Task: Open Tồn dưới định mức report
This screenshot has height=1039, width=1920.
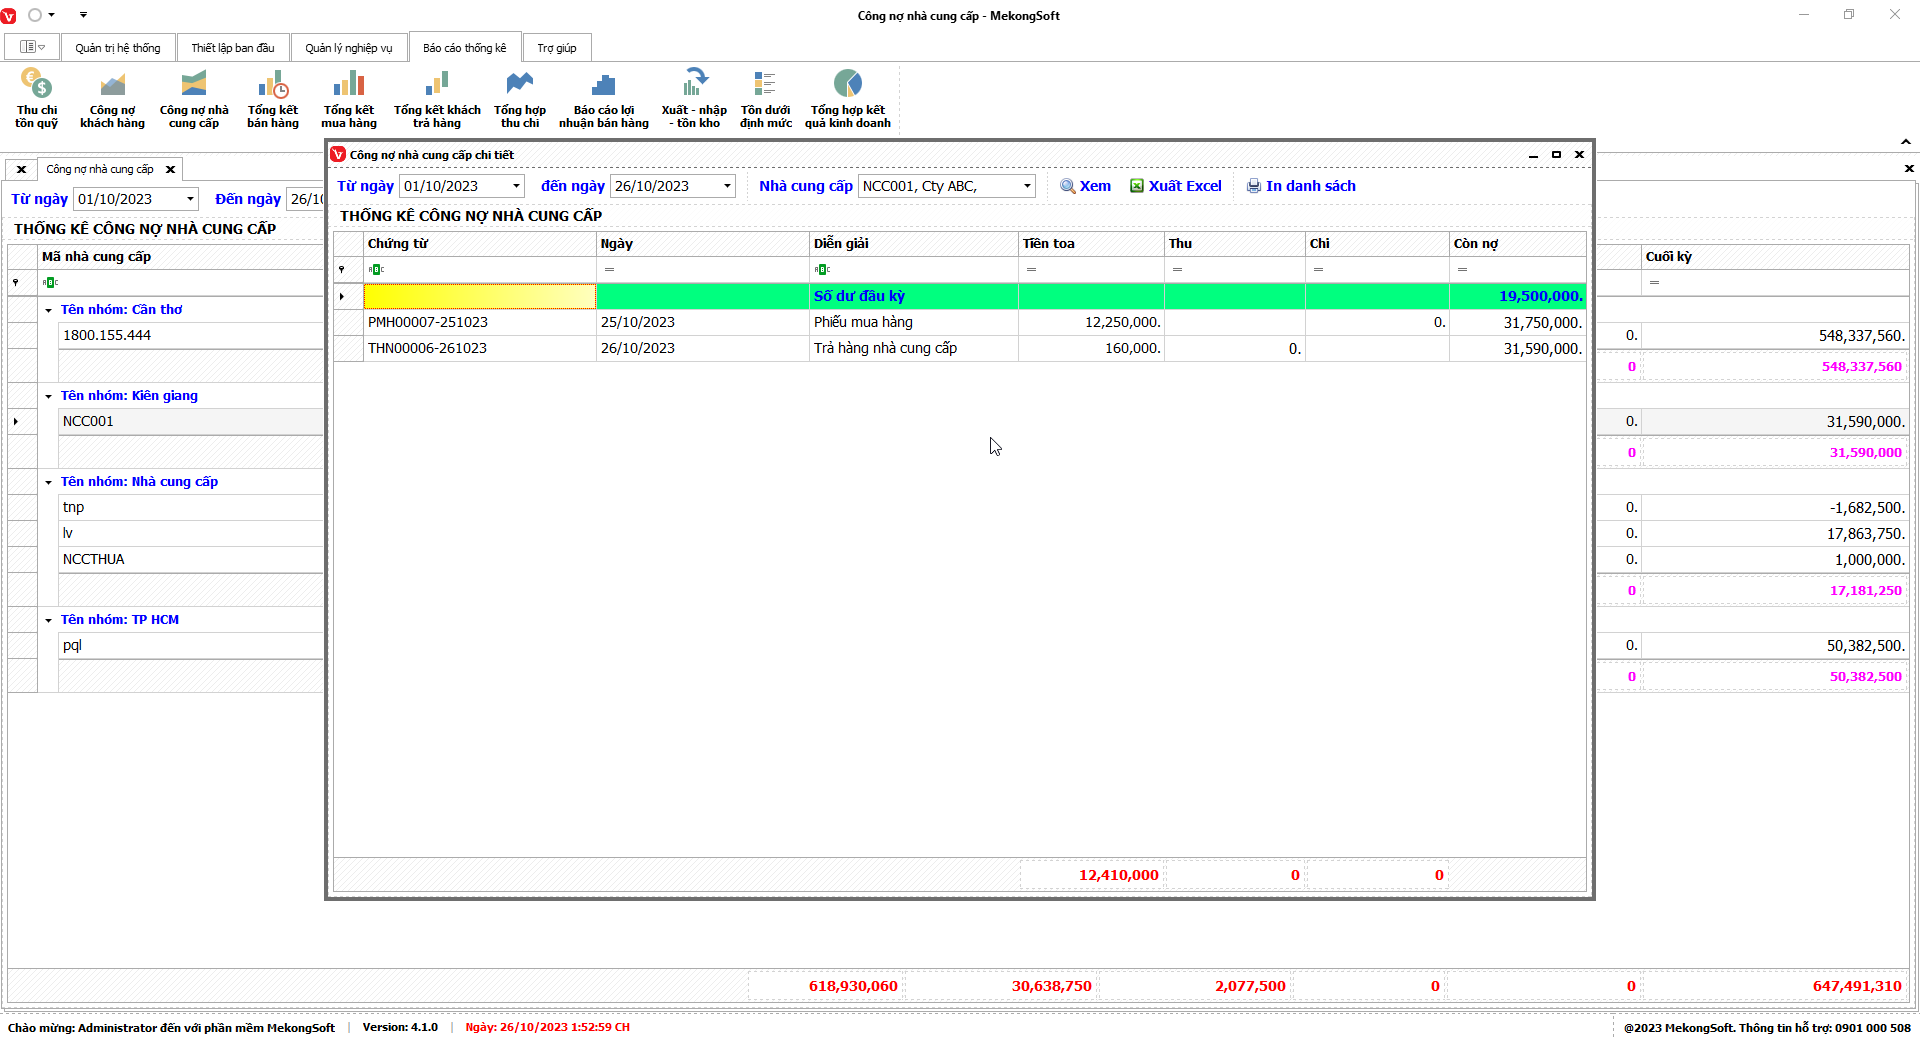Action: 765,98
